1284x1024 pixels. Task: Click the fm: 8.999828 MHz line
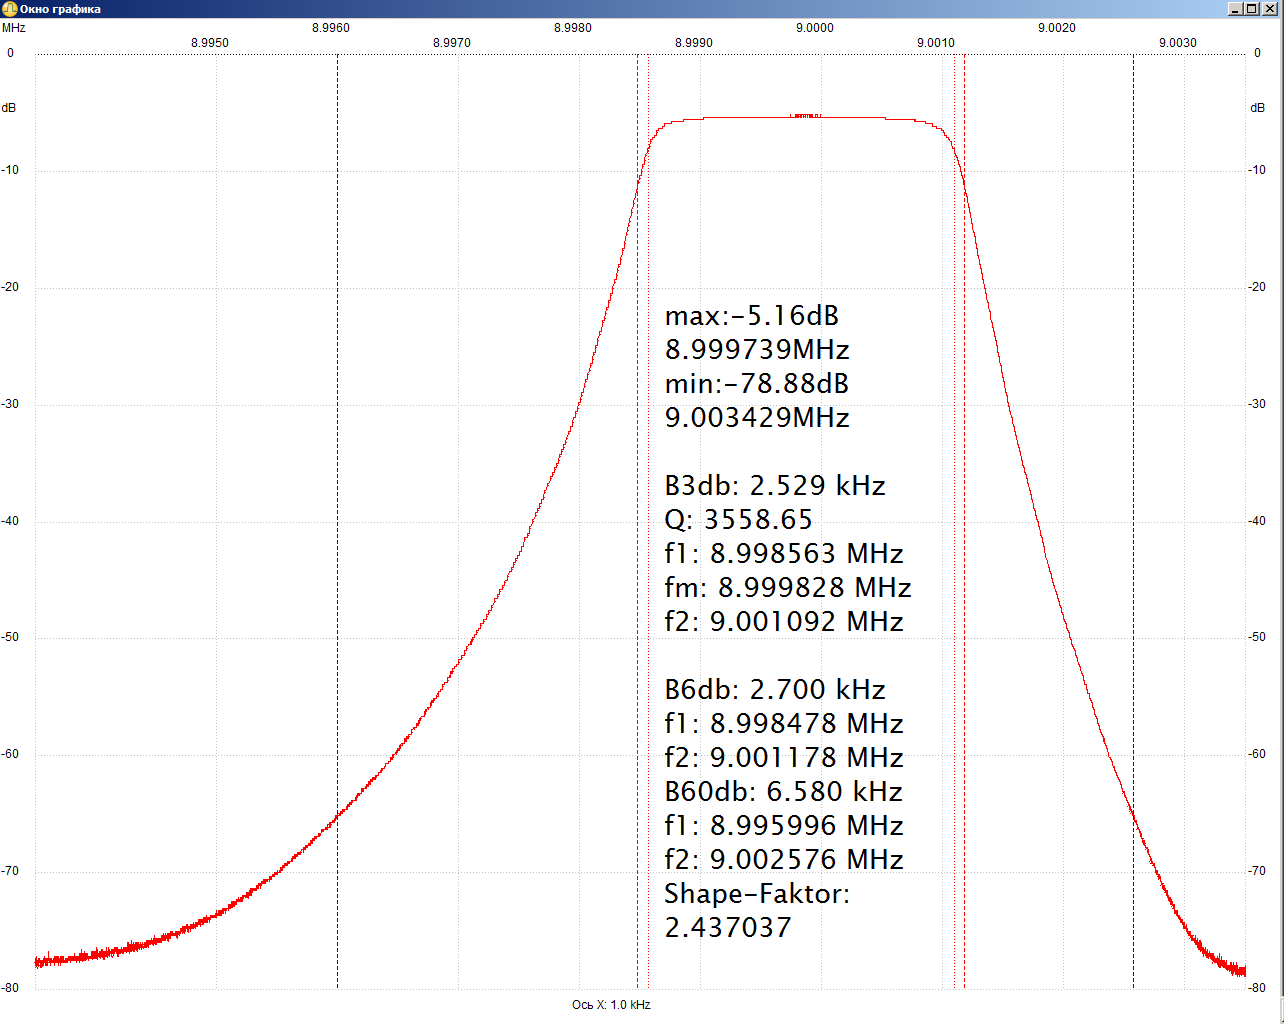coord(788,588)
